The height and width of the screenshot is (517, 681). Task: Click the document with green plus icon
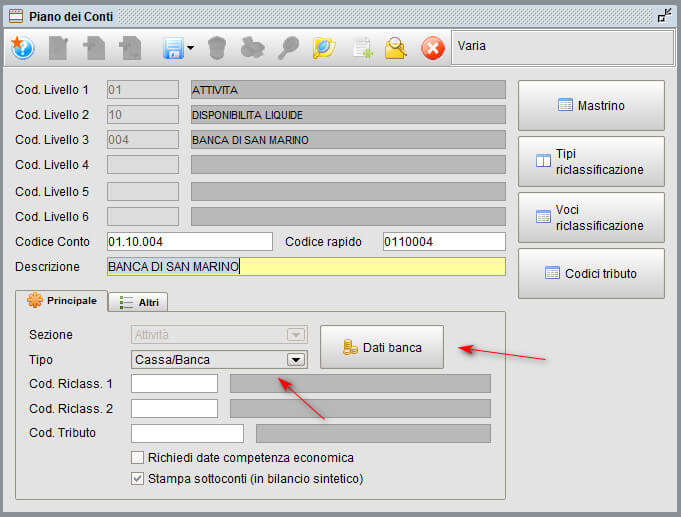(x=361, y=48)
